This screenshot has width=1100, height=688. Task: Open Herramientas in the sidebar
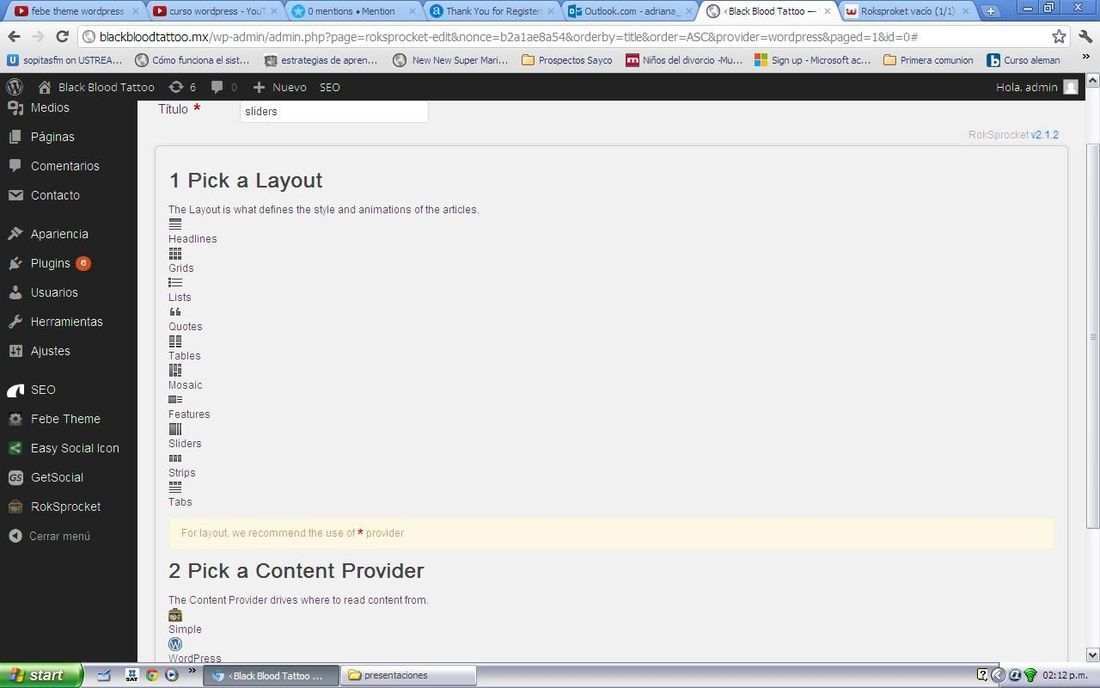tap(69, 322)
